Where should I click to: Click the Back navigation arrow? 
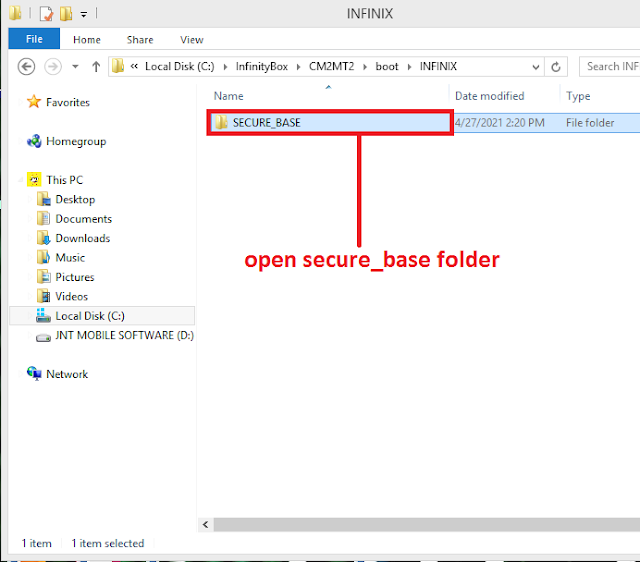pos(27,67)
